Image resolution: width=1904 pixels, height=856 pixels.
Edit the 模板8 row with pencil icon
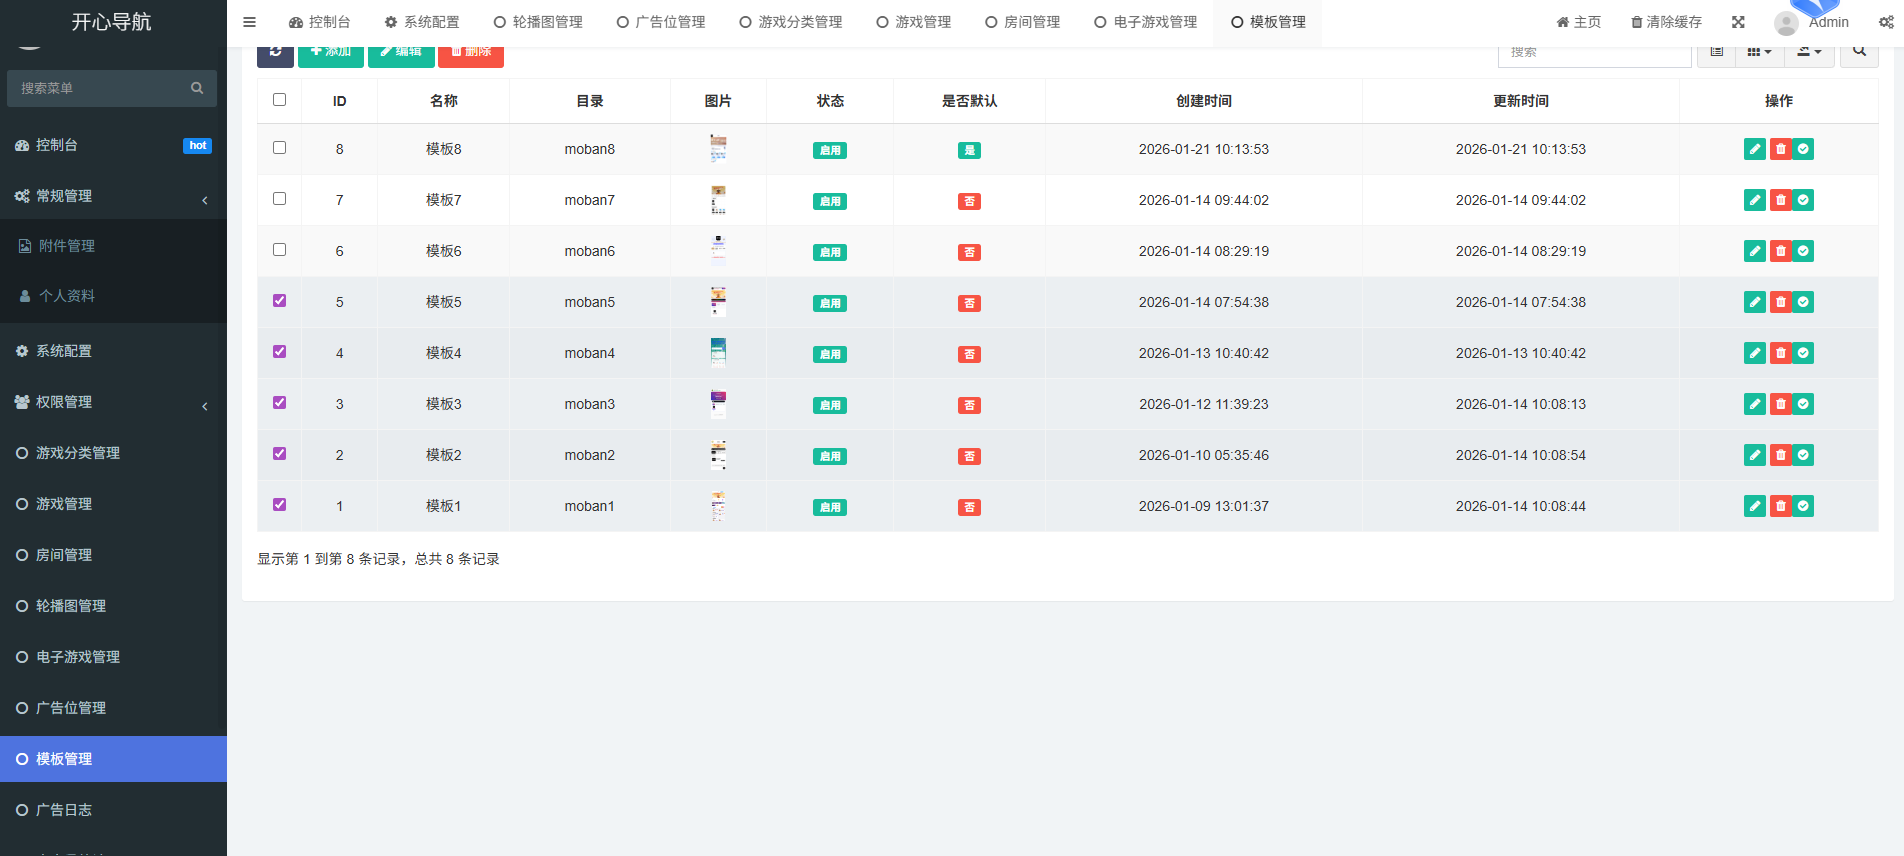click(1755, 149)
